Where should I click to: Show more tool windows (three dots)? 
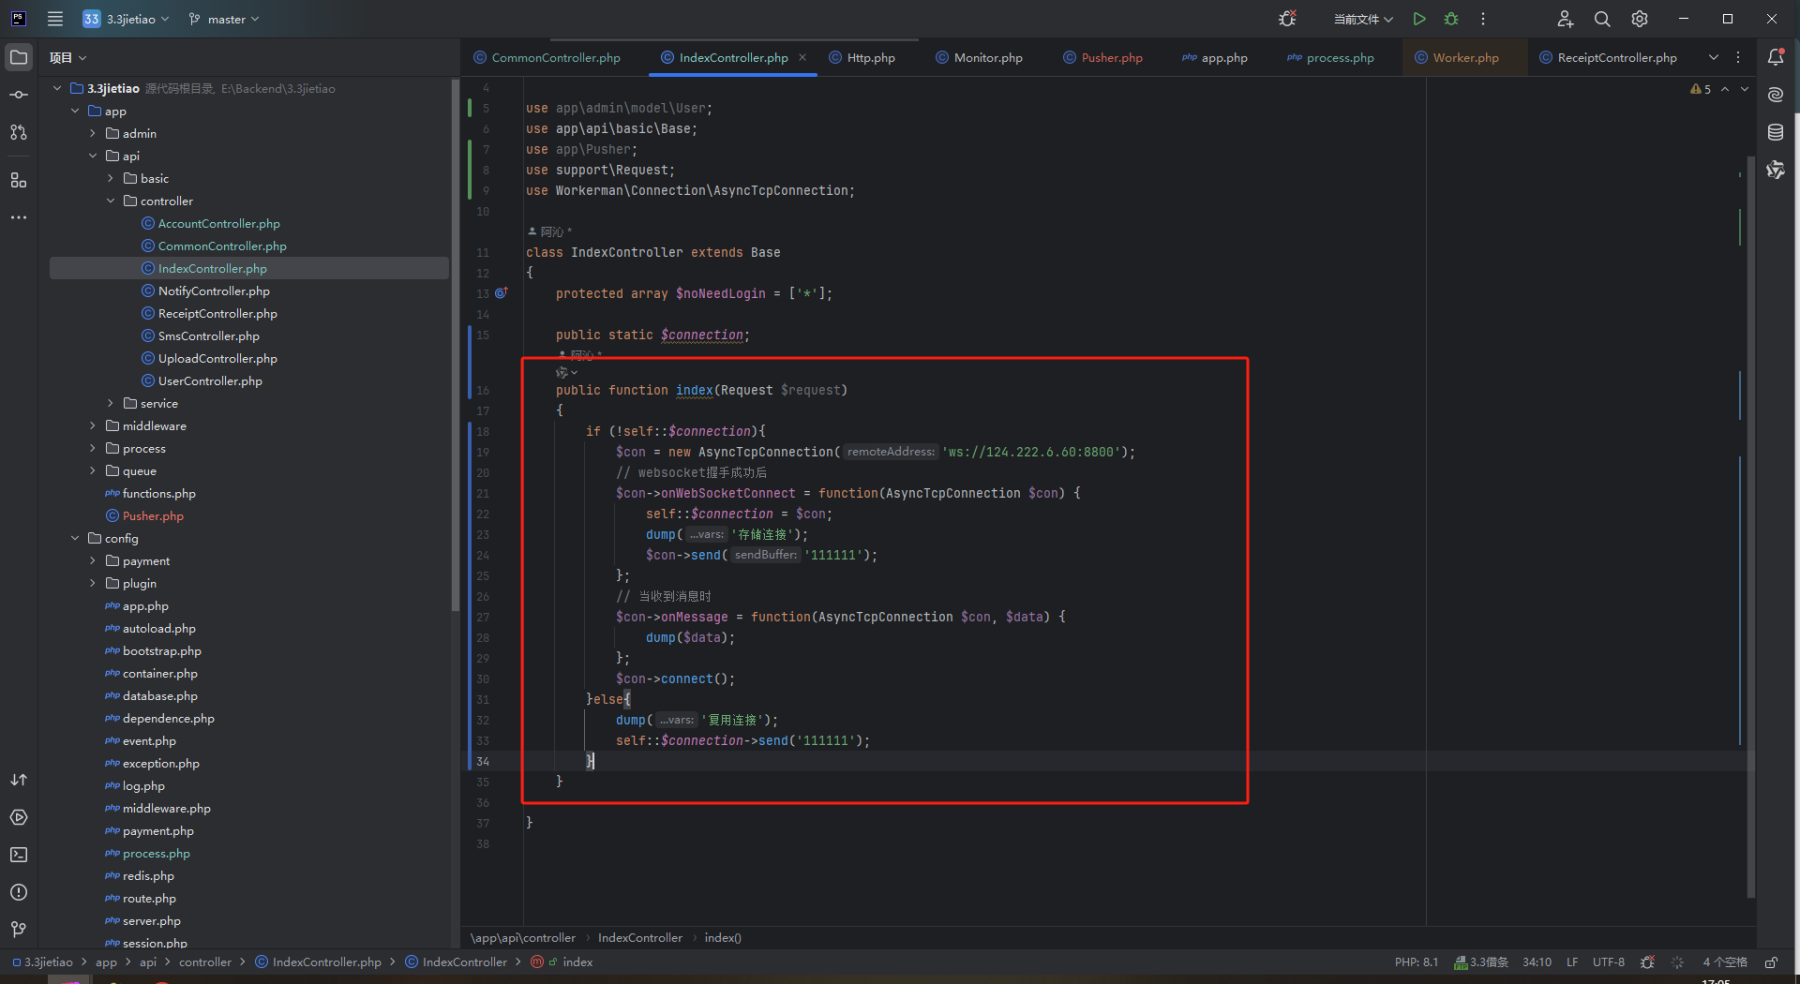pyautogui.click(x=18, y=217)
